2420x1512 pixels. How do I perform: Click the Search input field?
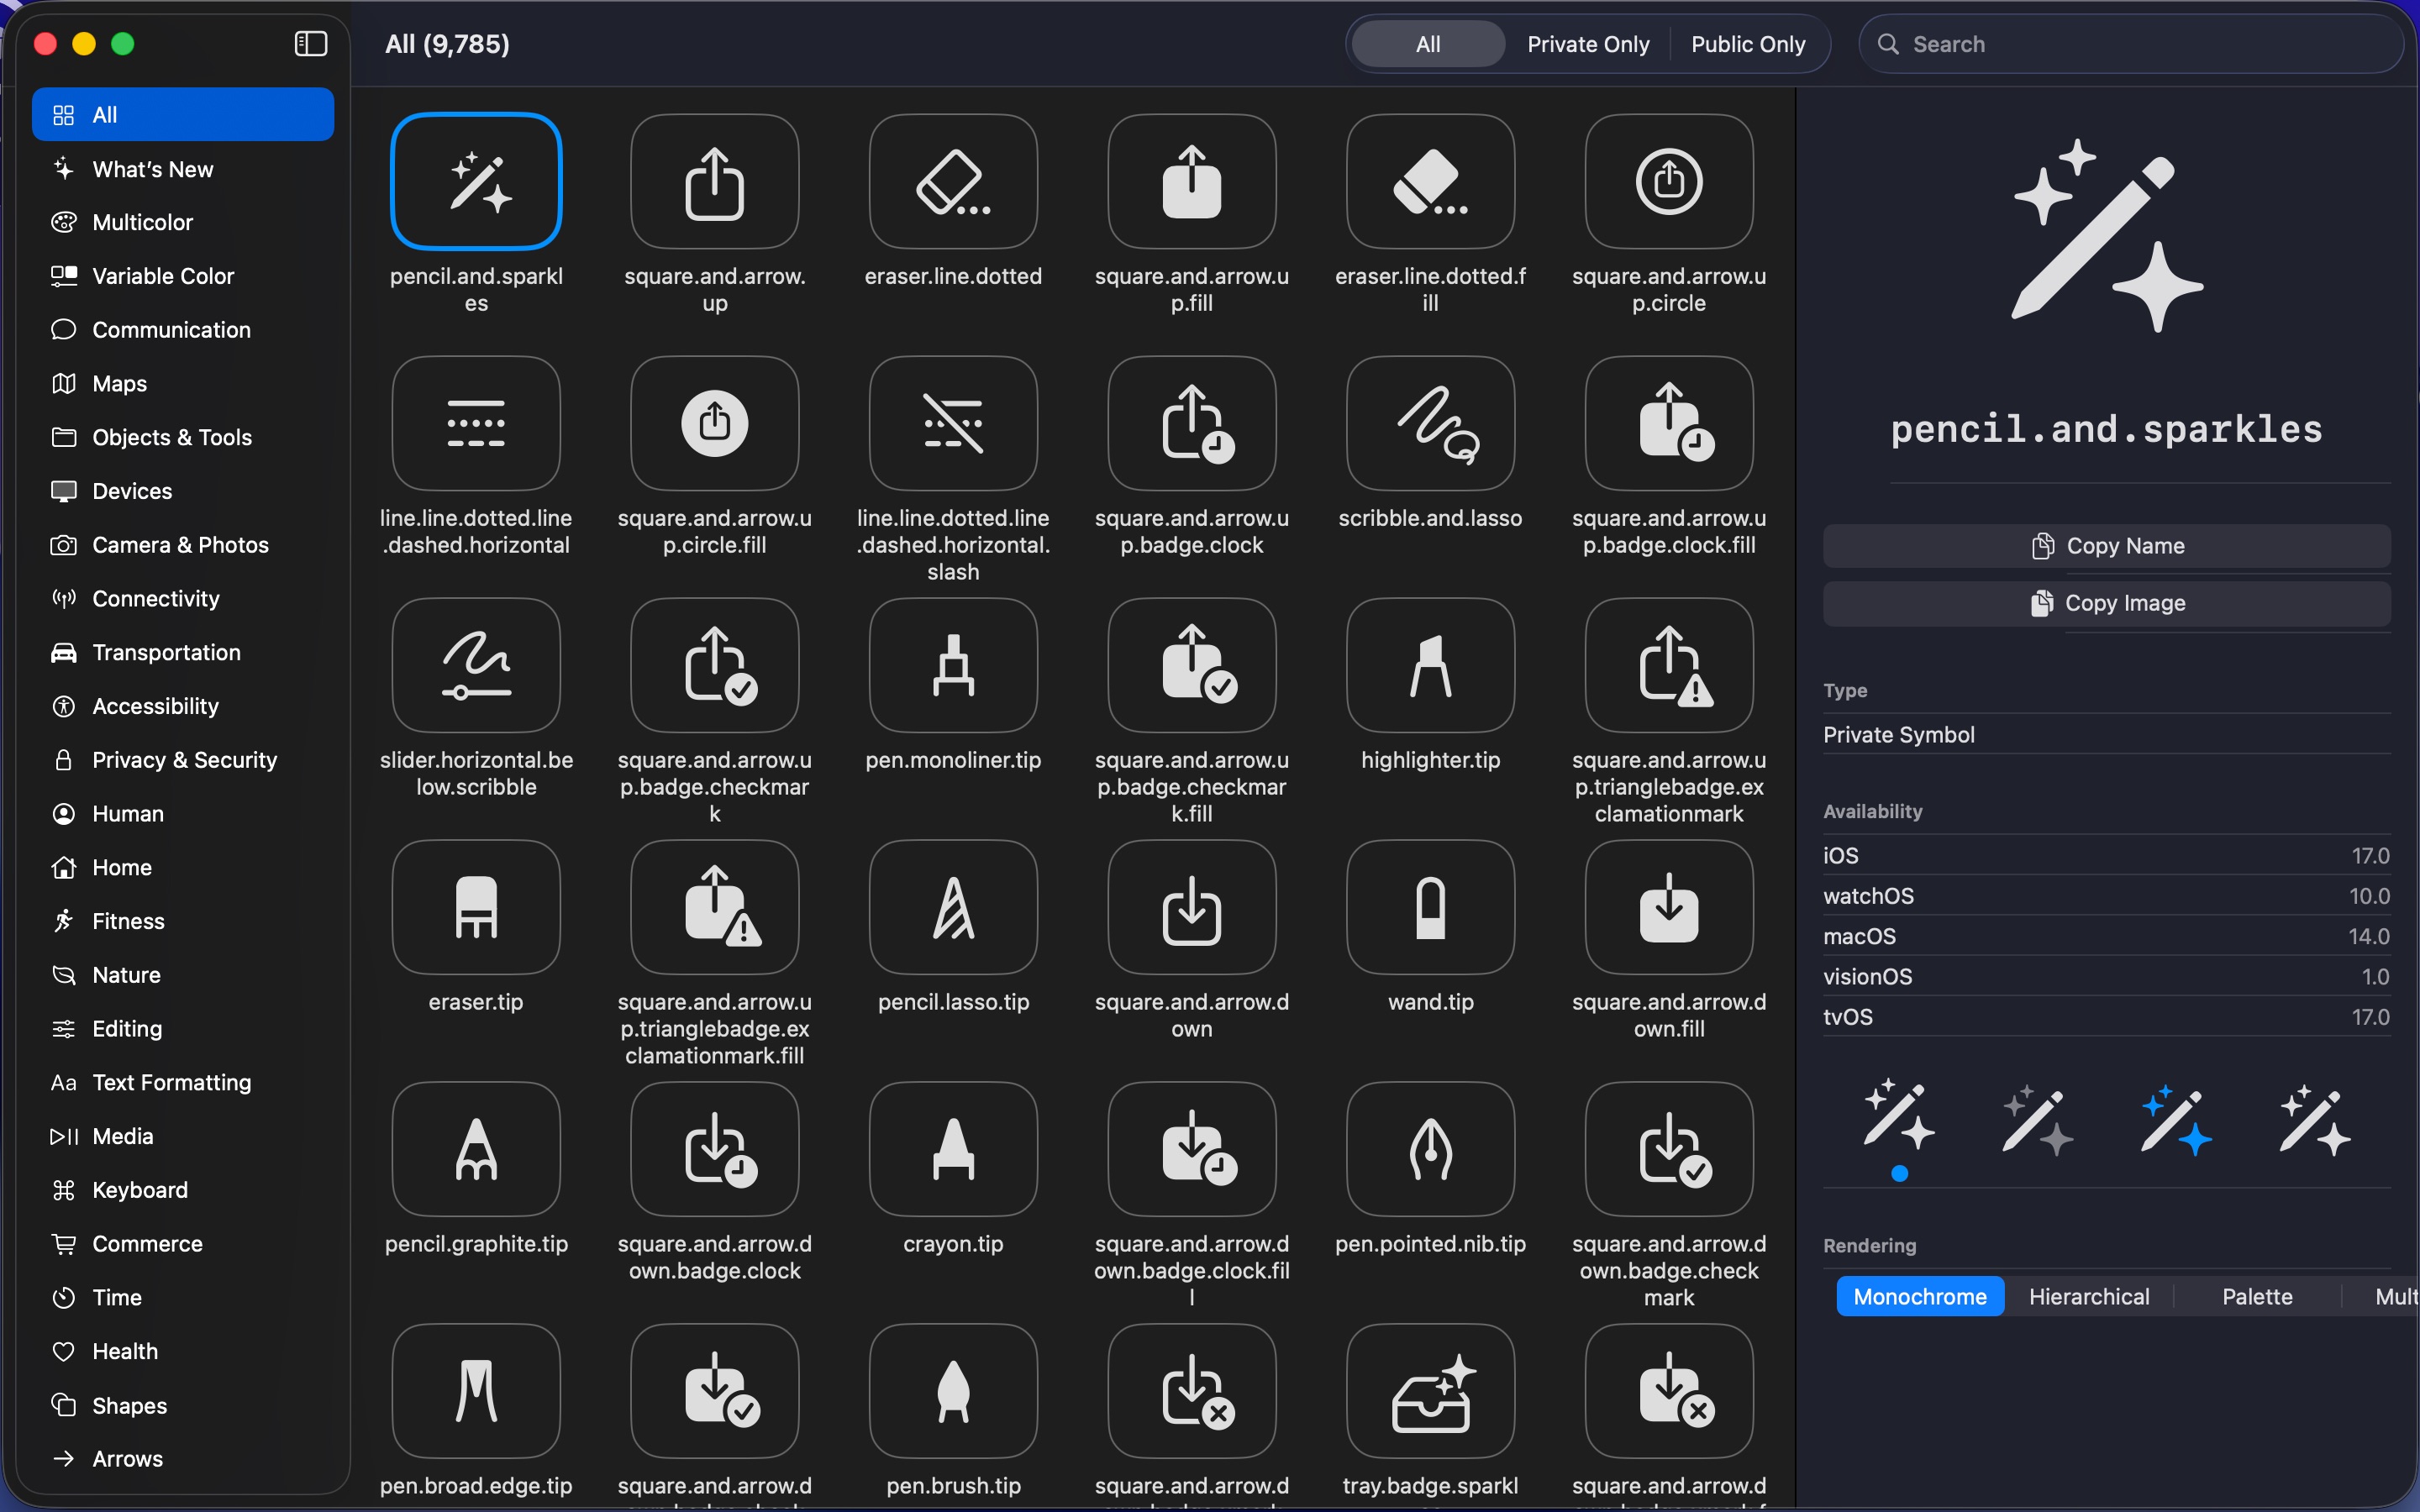click(2130, 44)
